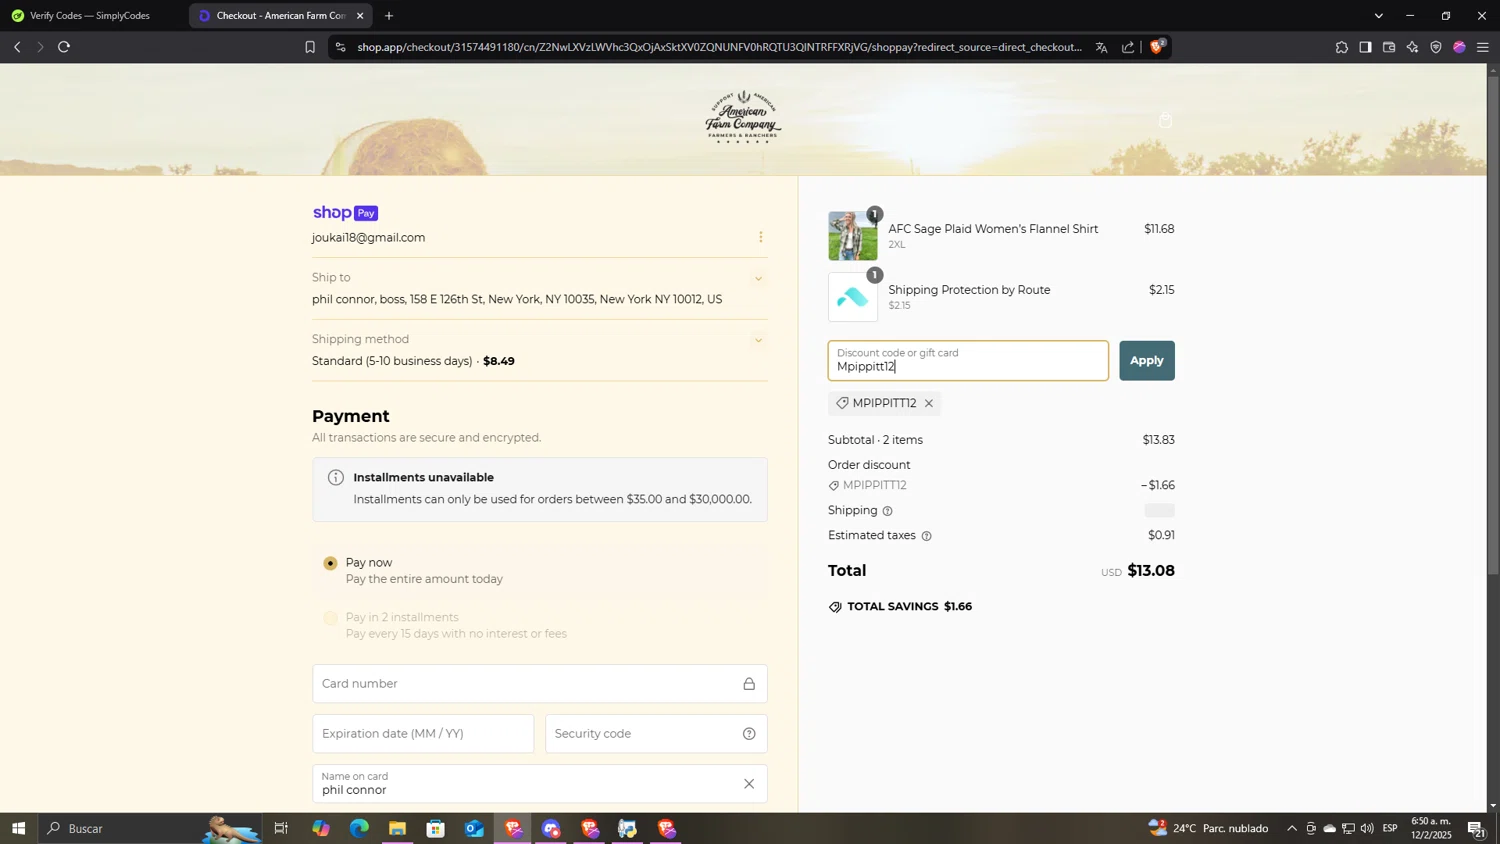The height and width of the screenshot is (844, 1500).
Task: Open Outlook from taskbar
Action: coord(474,828)
